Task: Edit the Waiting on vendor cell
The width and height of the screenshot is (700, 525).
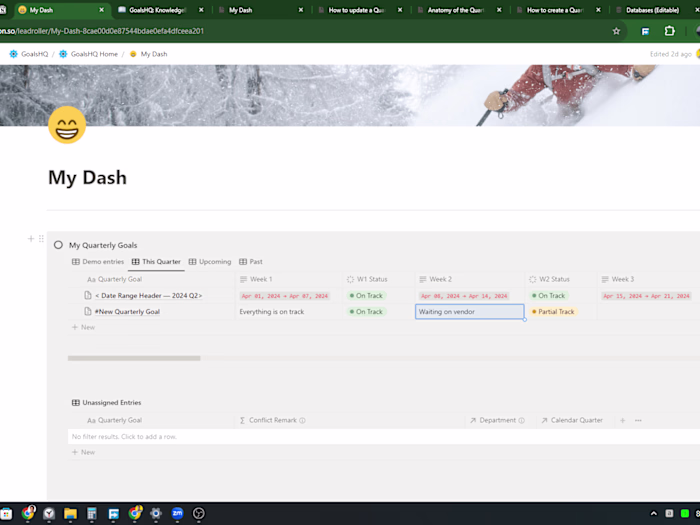Action: [470, 312]
